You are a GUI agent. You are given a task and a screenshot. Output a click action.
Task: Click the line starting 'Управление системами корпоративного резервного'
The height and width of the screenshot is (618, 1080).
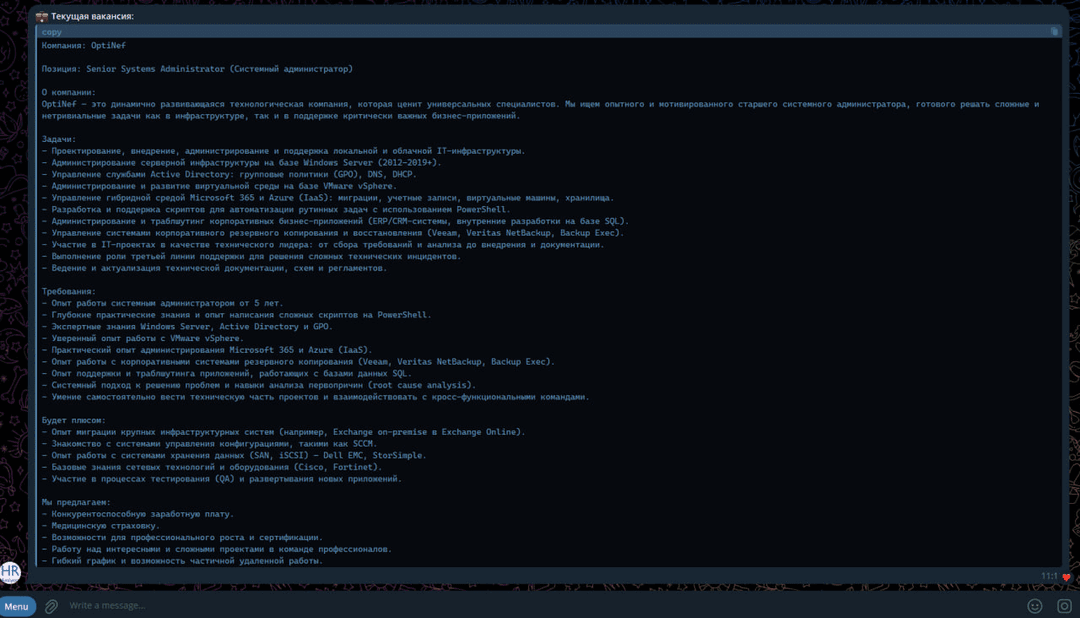click(x=333, y=233)
